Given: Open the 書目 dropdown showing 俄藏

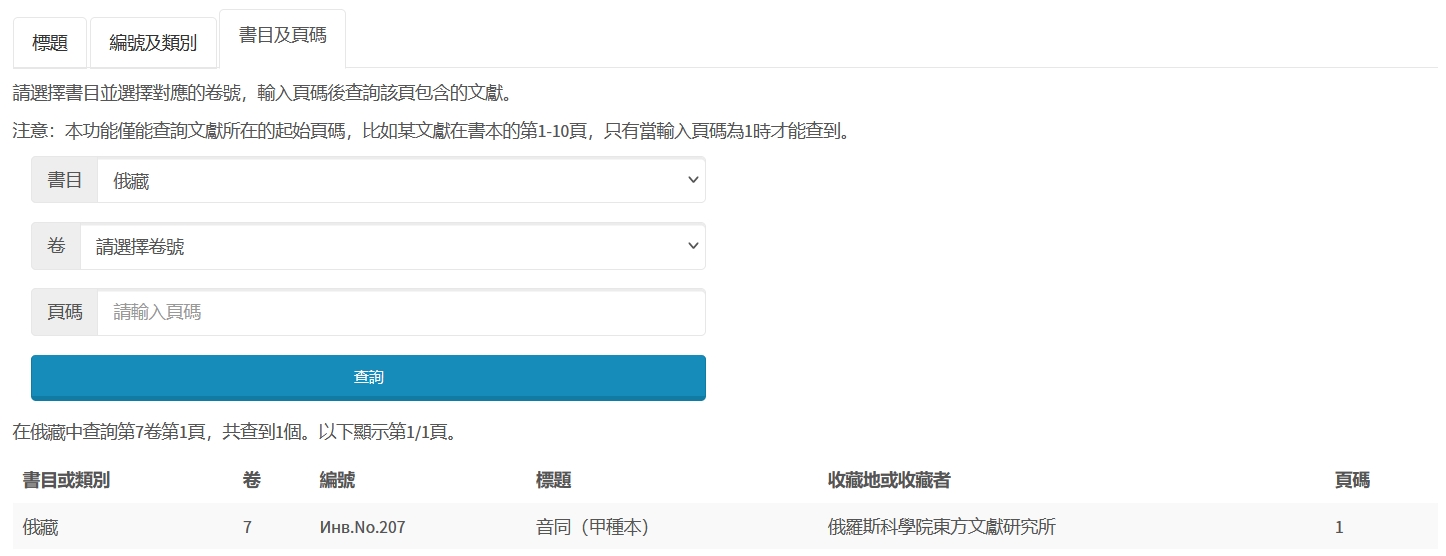Looking at the screenshot, I should (401, 180).
